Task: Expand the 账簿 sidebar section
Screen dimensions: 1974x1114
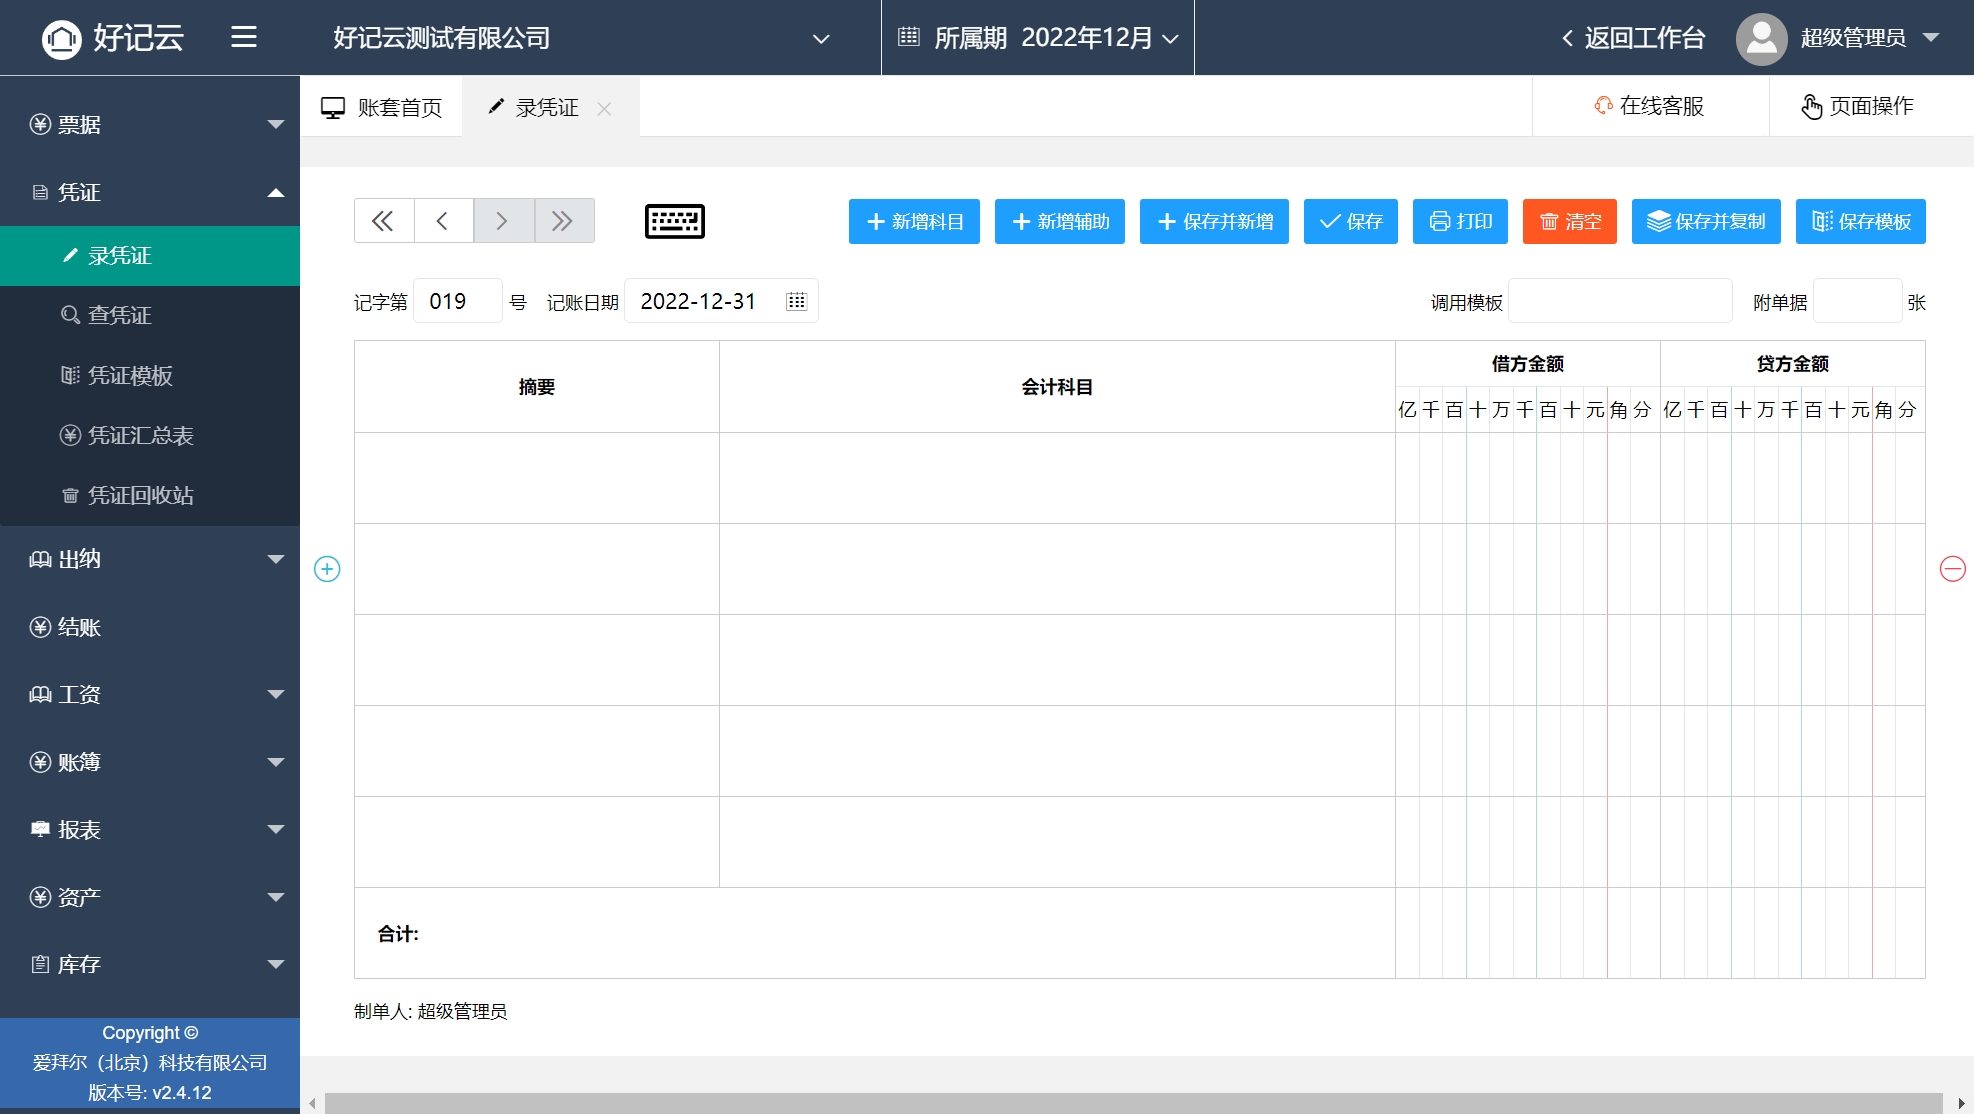Action: (x=150, y=762)
